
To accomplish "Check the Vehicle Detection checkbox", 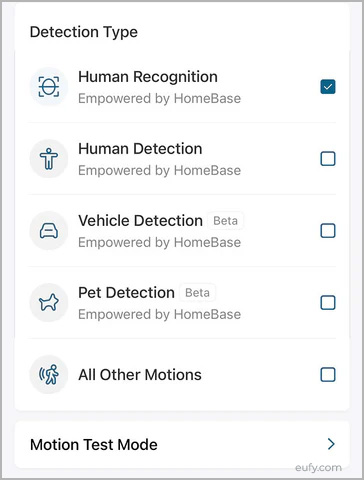I will (328, 231).
